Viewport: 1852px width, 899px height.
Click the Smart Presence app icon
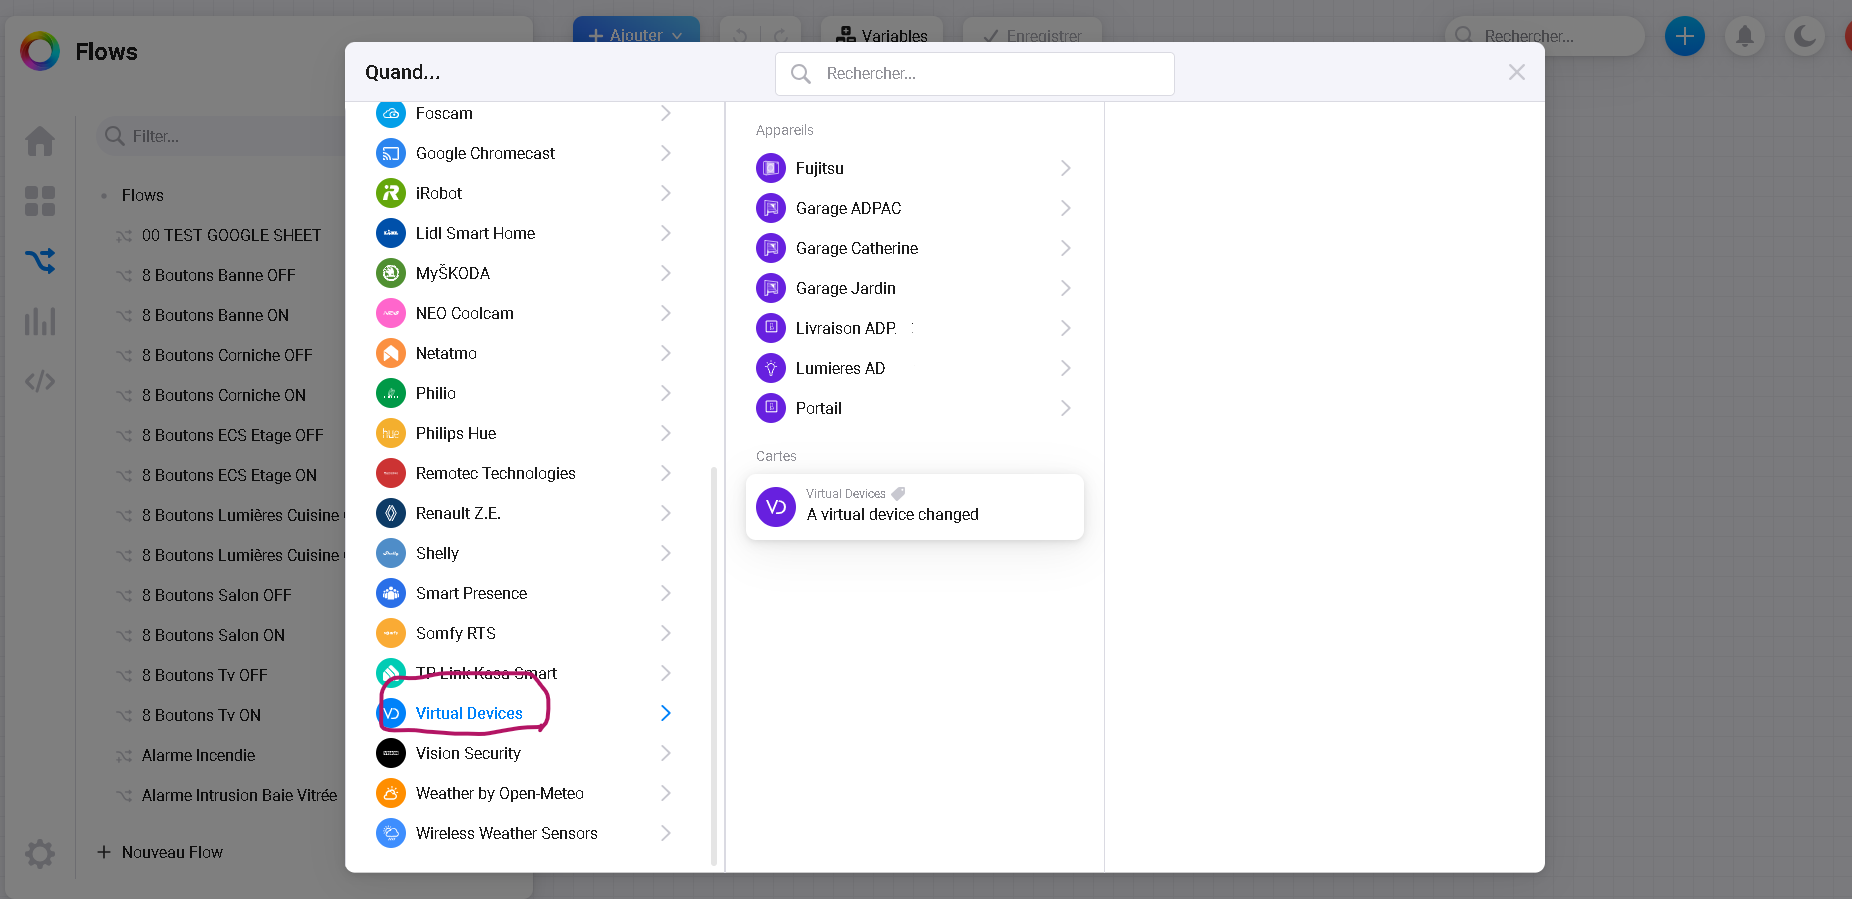click(391, 593)
